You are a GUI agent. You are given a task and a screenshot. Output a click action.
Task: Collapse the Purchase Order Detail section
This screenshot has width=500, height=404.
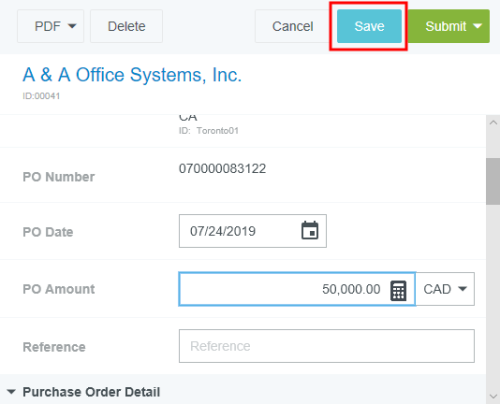click(11, 392)
